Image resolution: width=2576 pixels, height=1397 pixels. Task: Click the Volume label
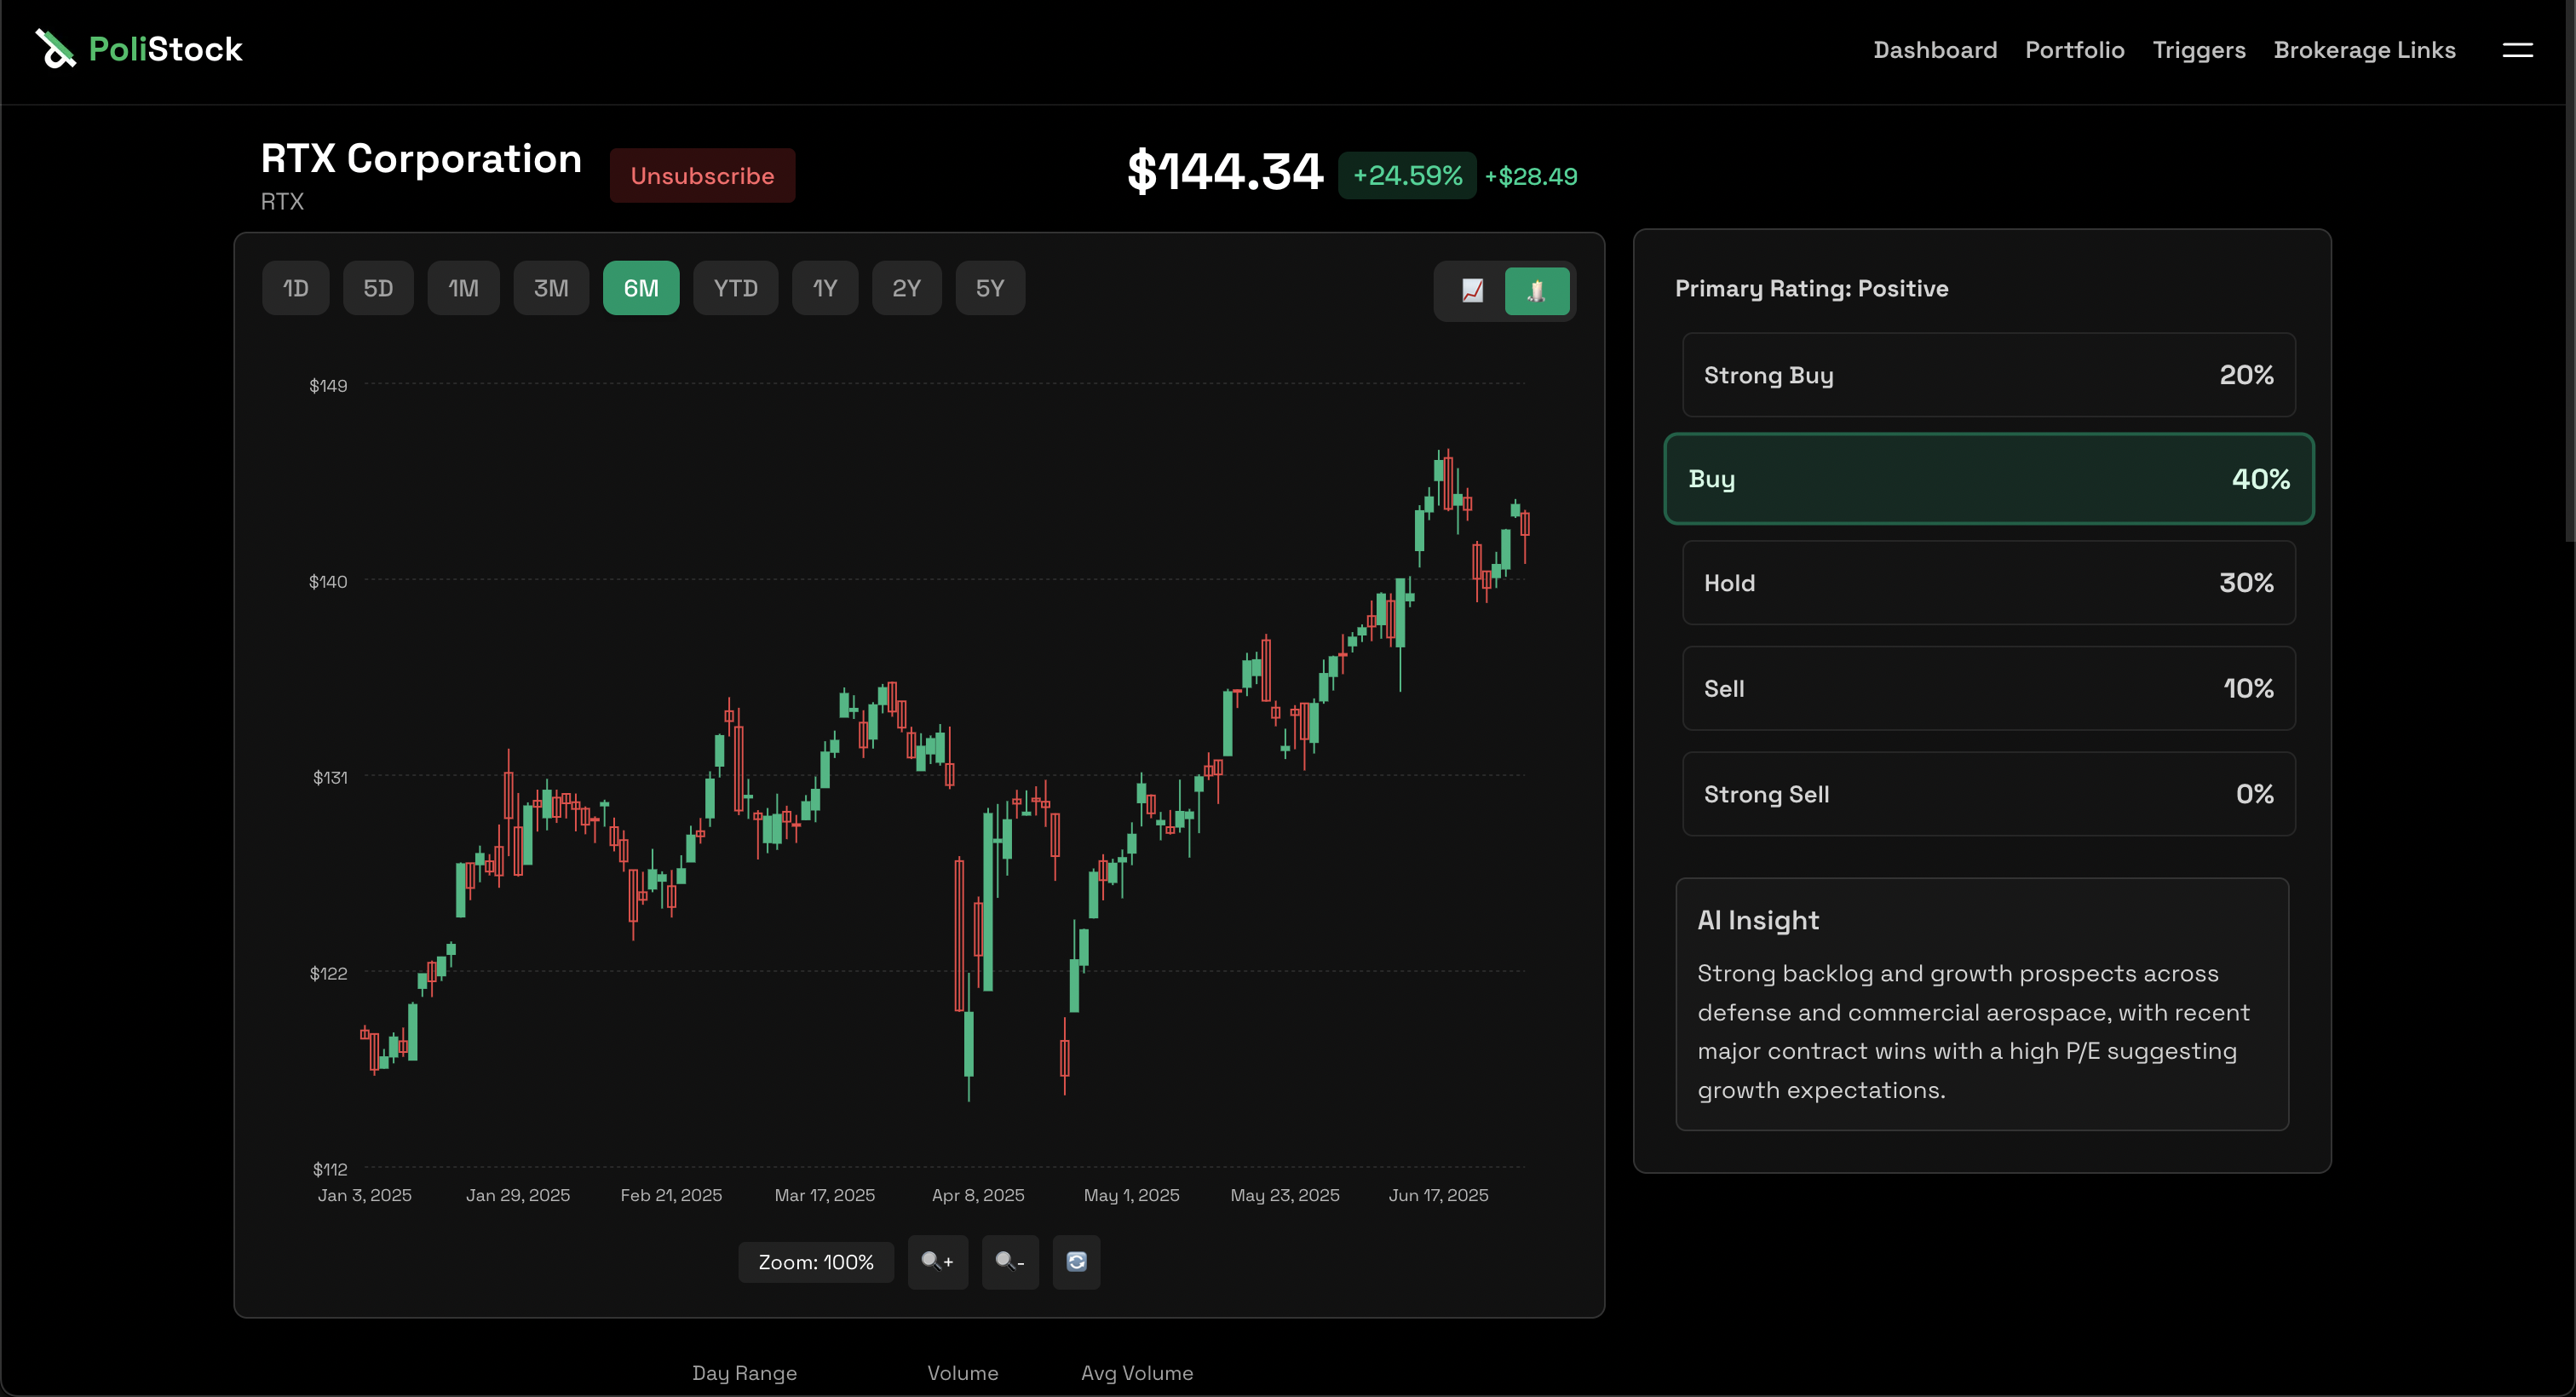point(962,1373)
